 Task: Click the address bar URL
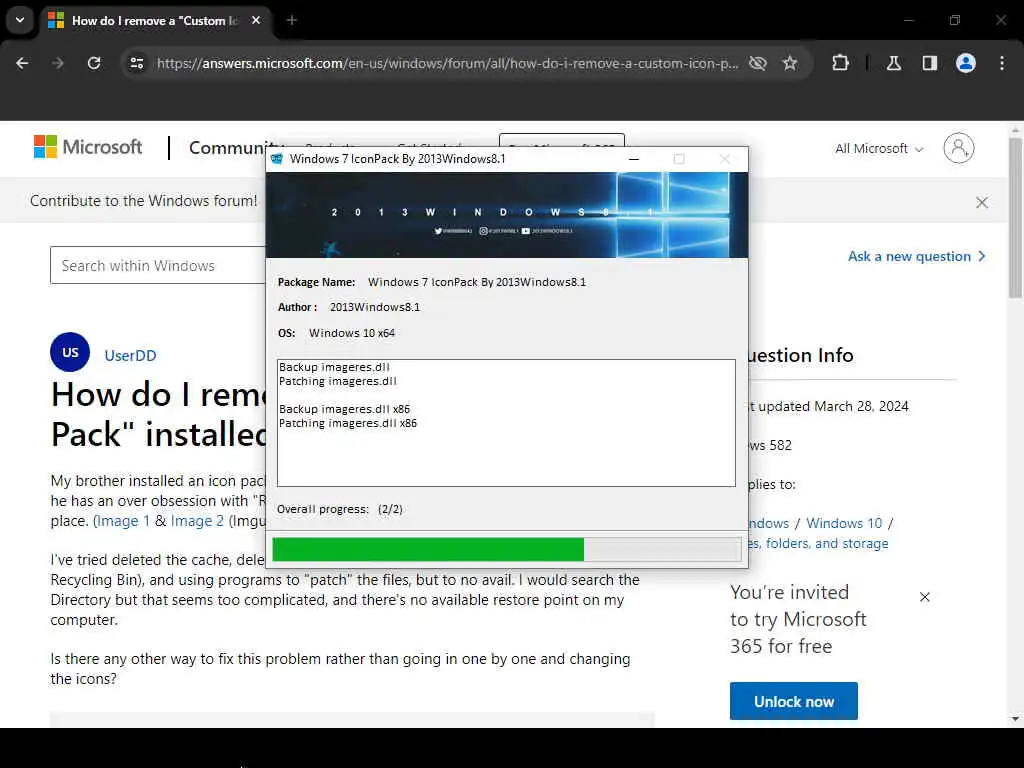(447, 63)
